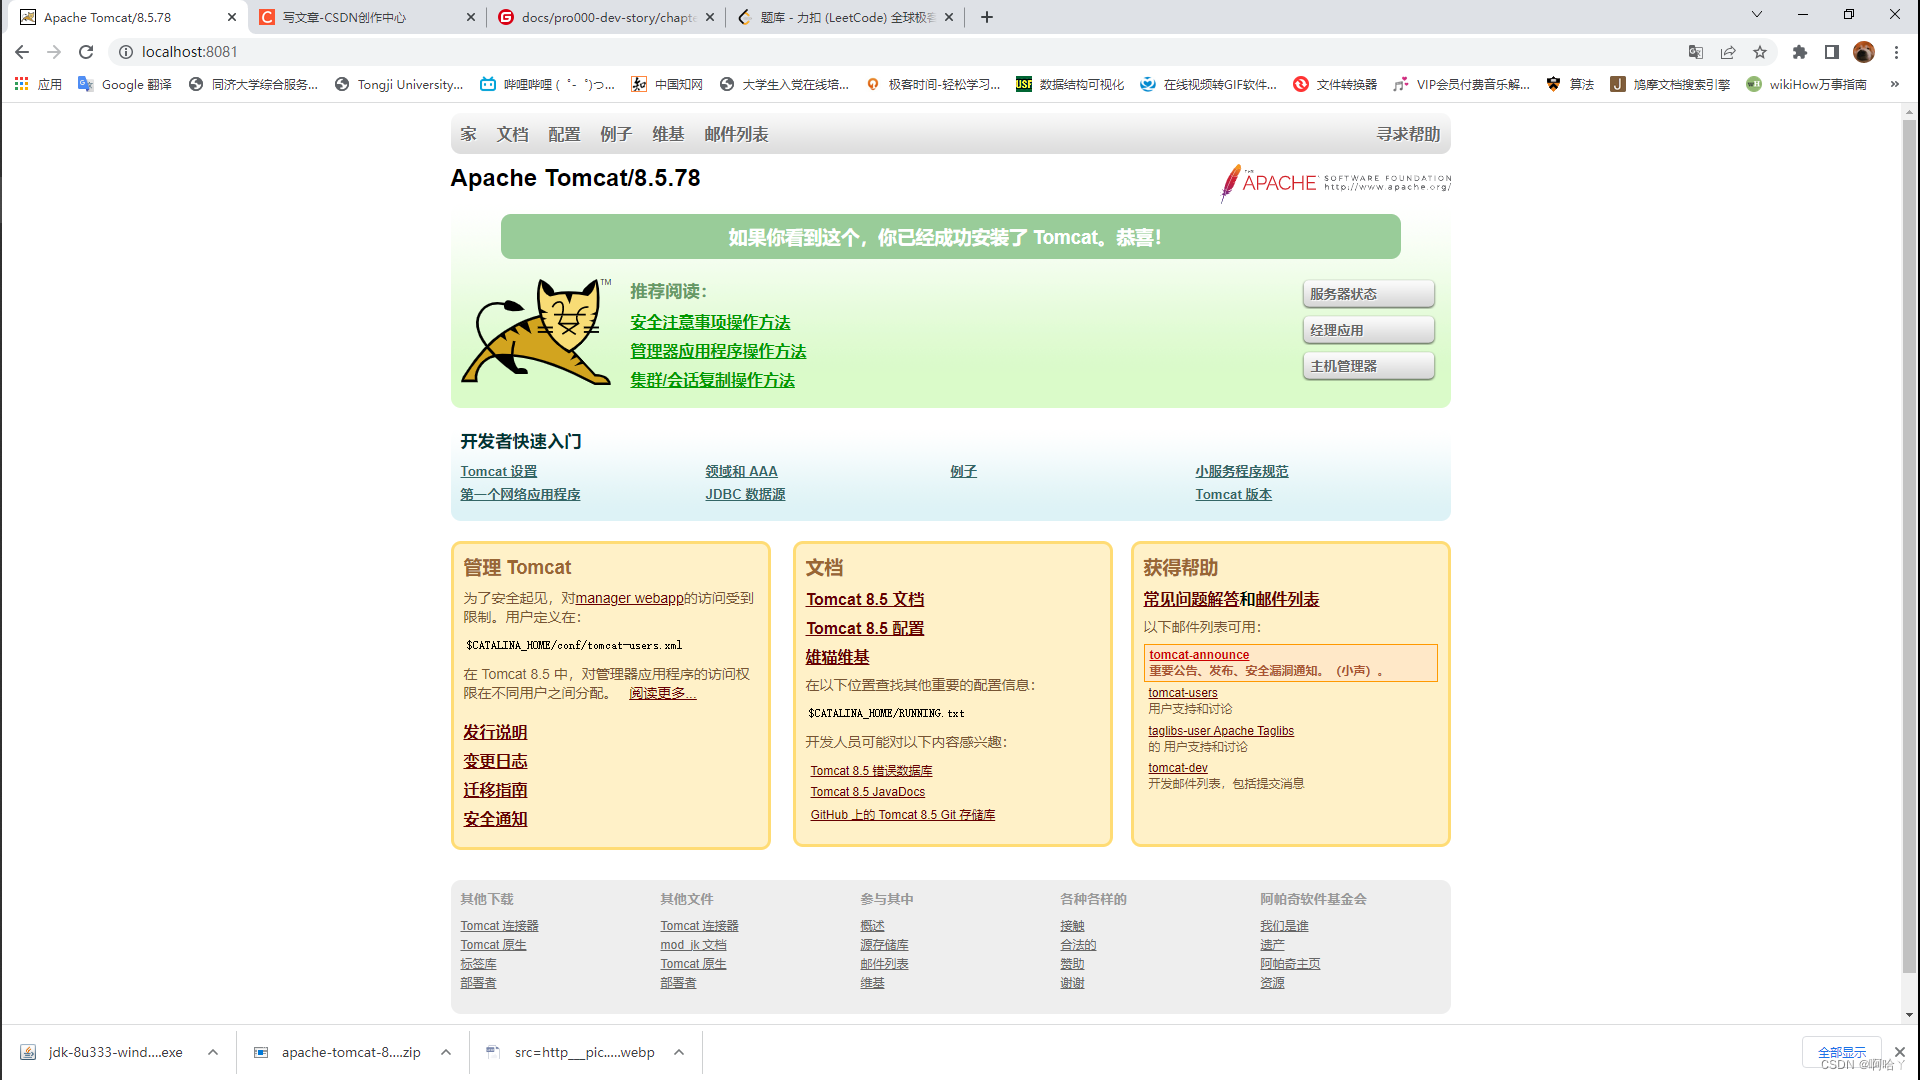This screenshot has height=1080, width=1920.
Task: Close the downloads bar
Action: [1899, 1052]
